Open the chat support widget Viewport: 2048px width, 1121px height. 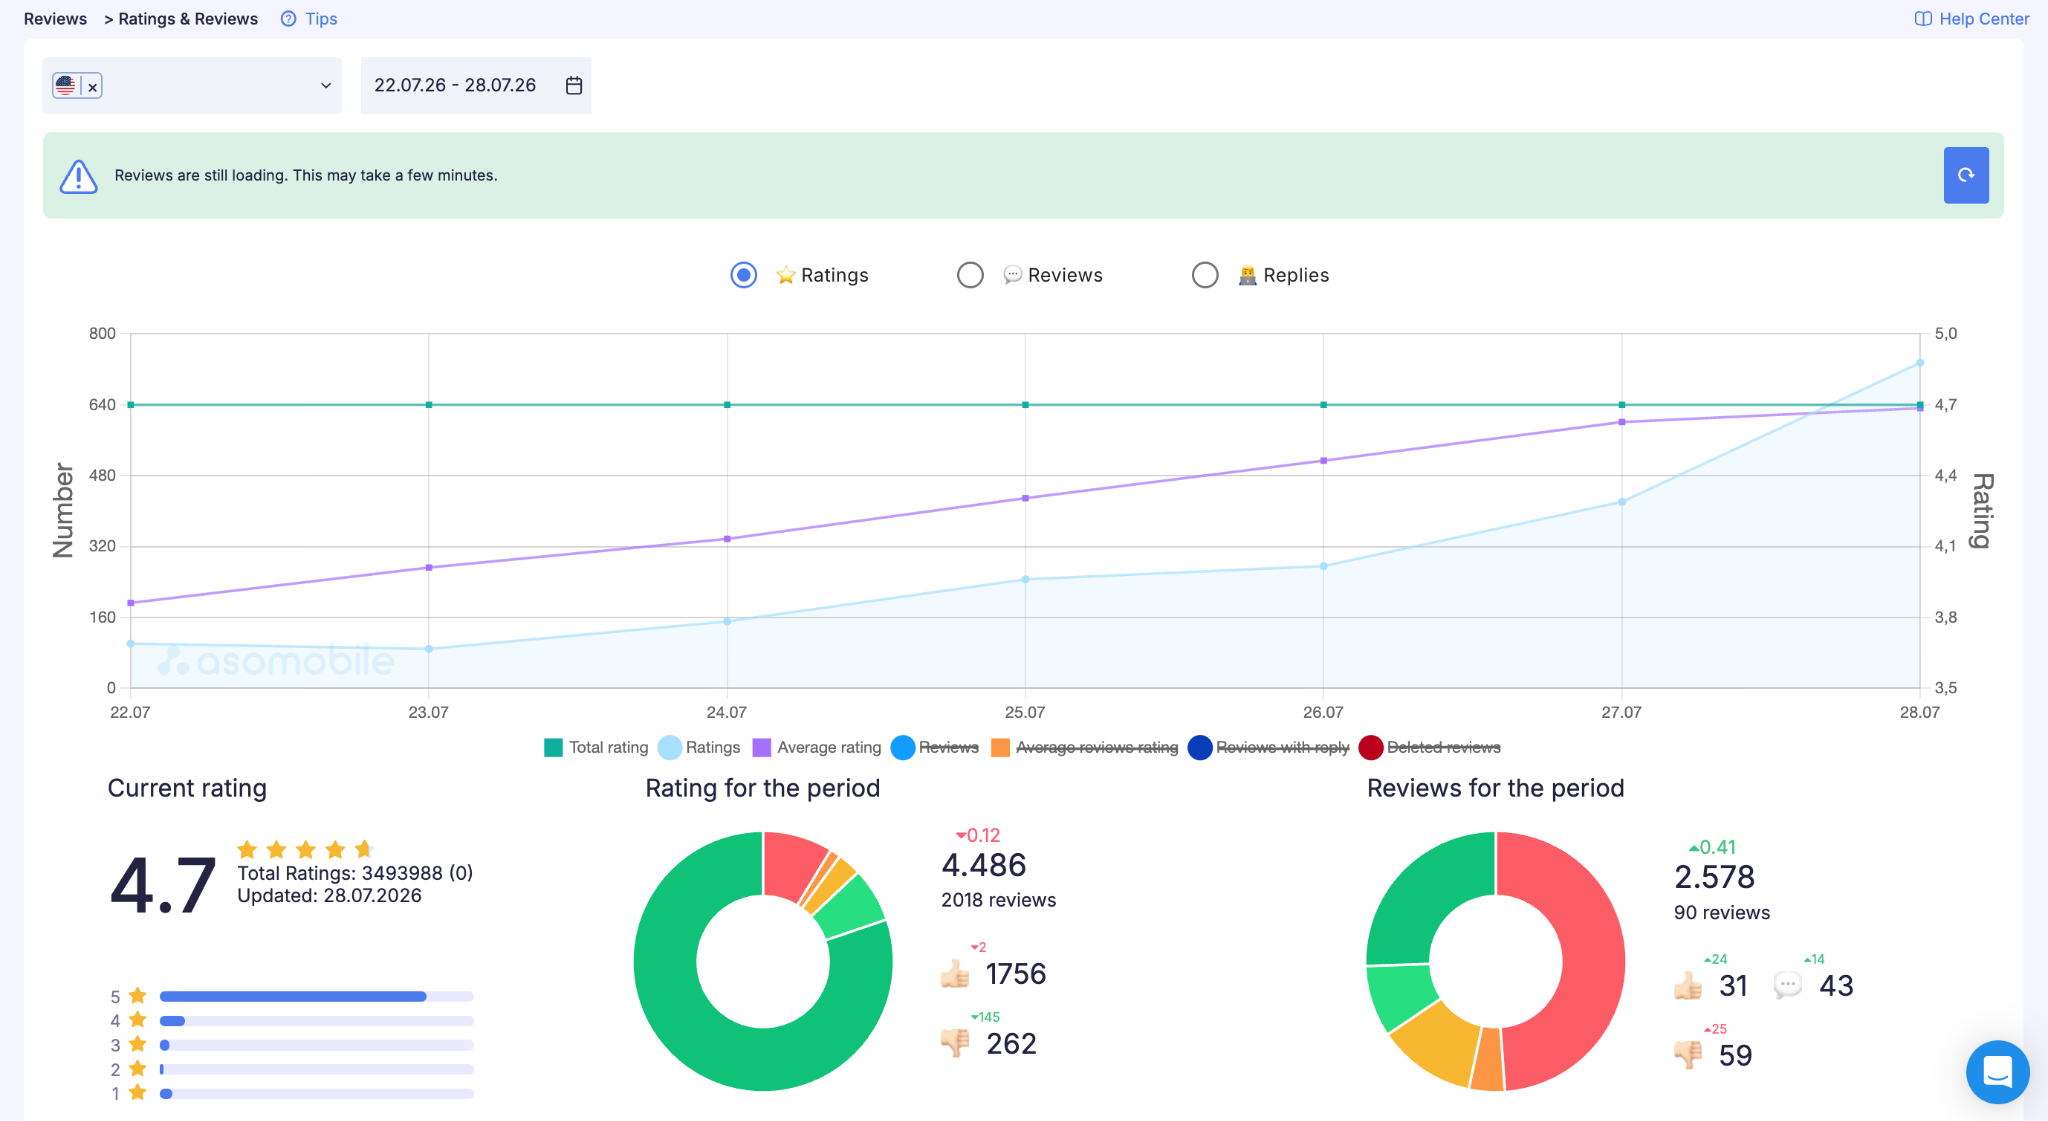pyautogui.click(x=1997, y=1072)
